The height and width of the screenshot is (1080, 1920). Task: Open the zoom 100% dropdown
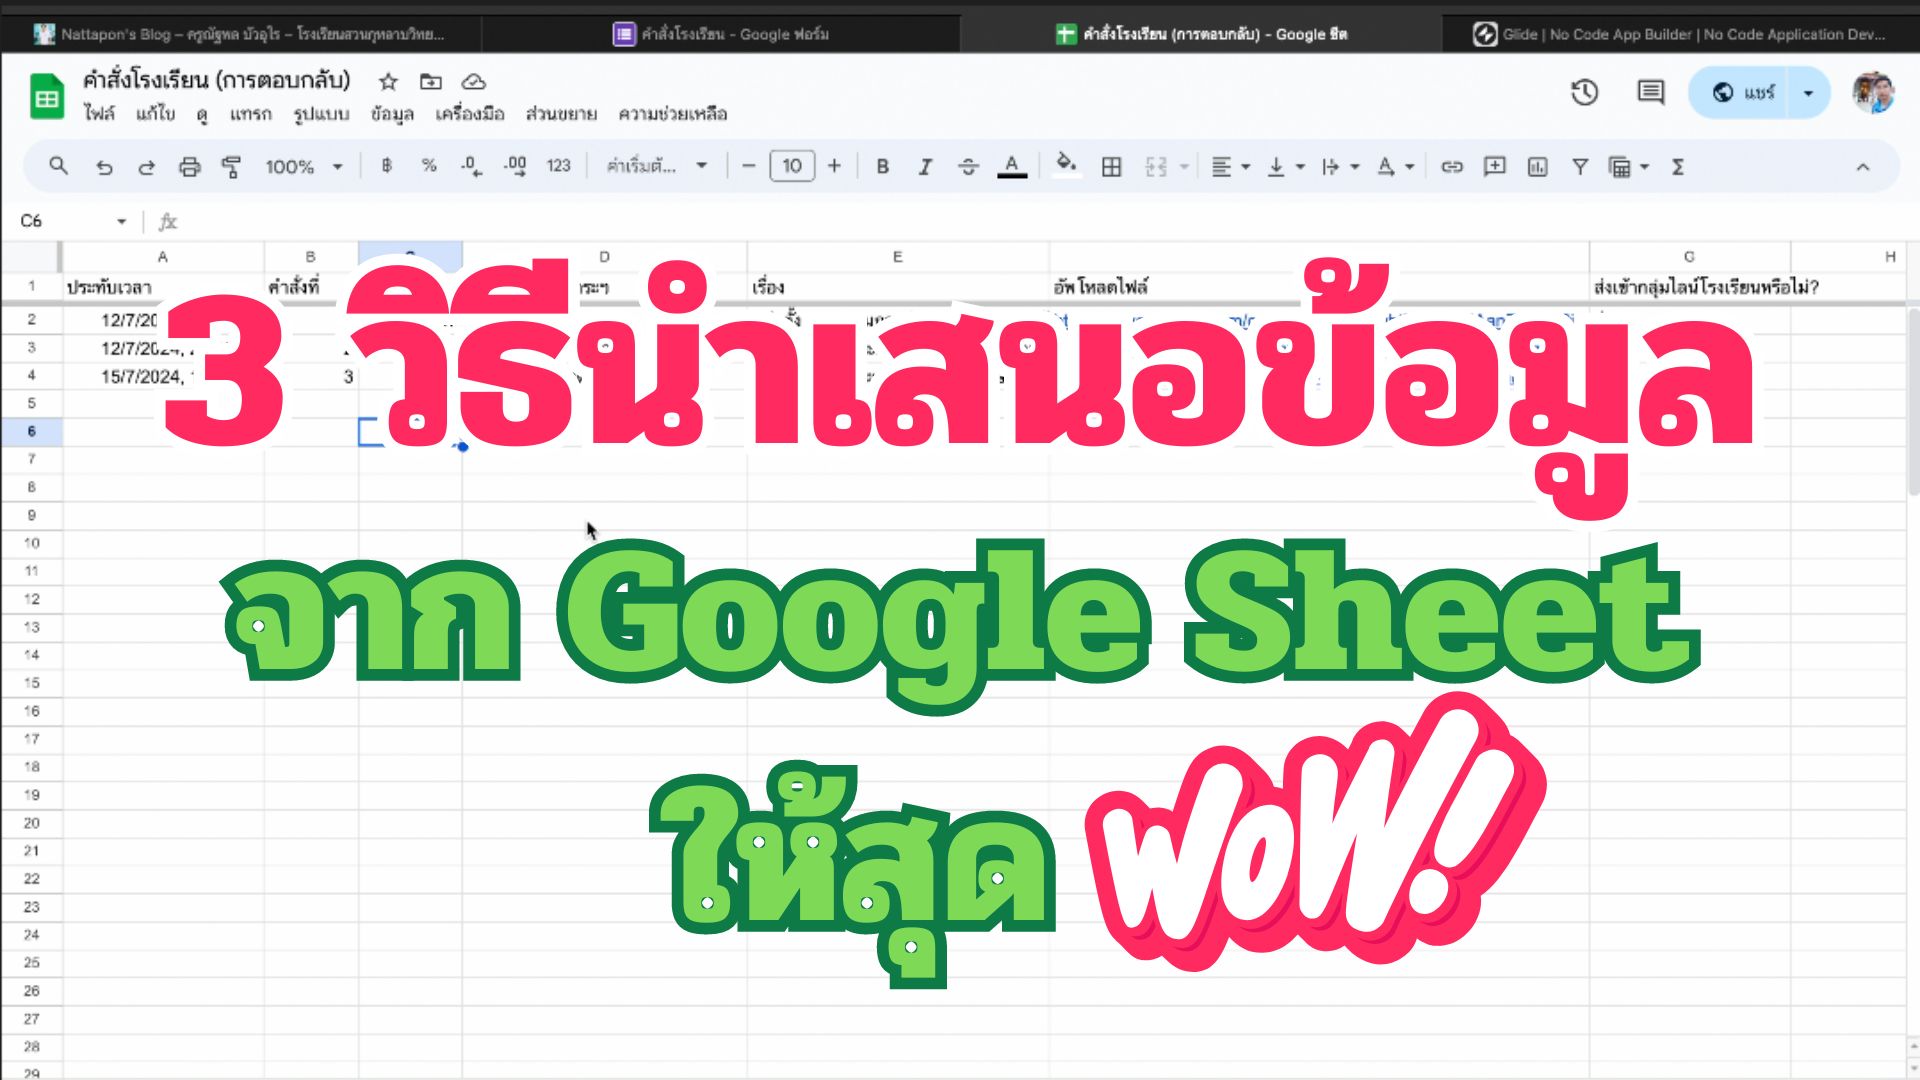click(304, 167)
